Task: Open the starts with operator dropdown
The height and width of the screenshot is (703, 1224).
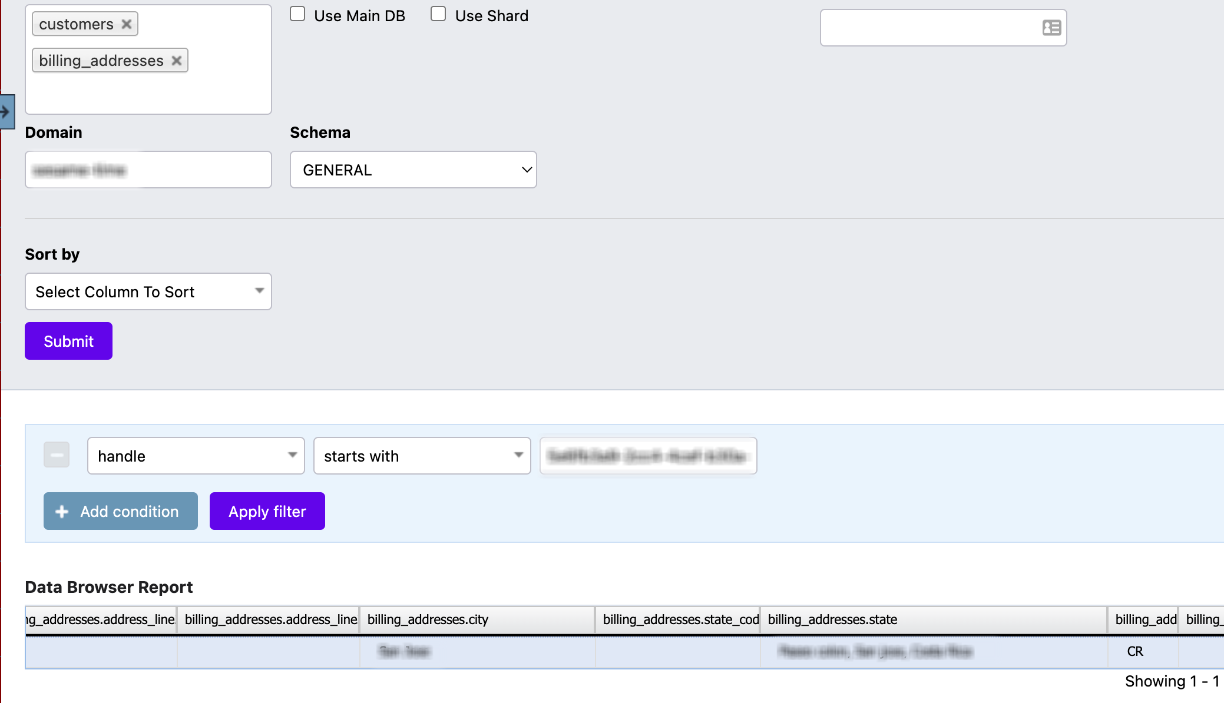Action: 422,456
